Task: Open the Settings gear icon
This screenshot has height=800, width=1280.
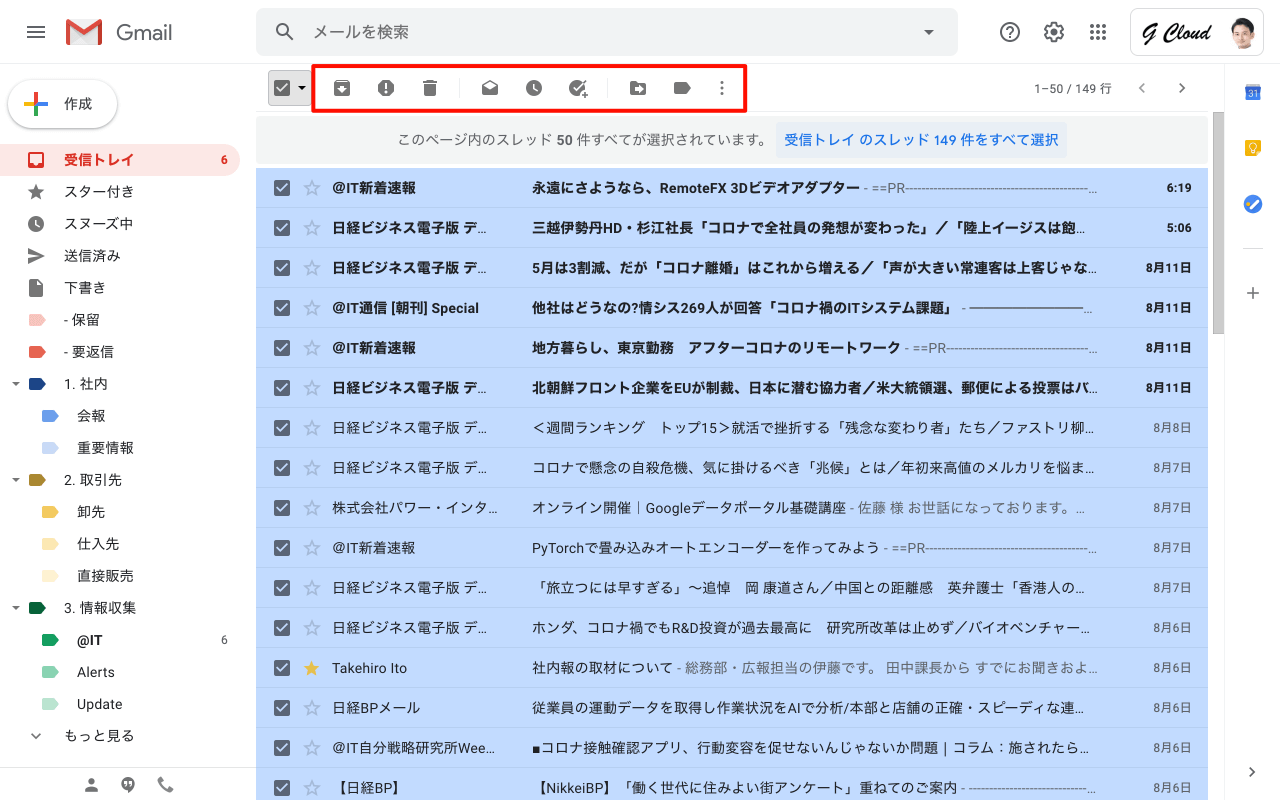Action: click(1054, 32)
